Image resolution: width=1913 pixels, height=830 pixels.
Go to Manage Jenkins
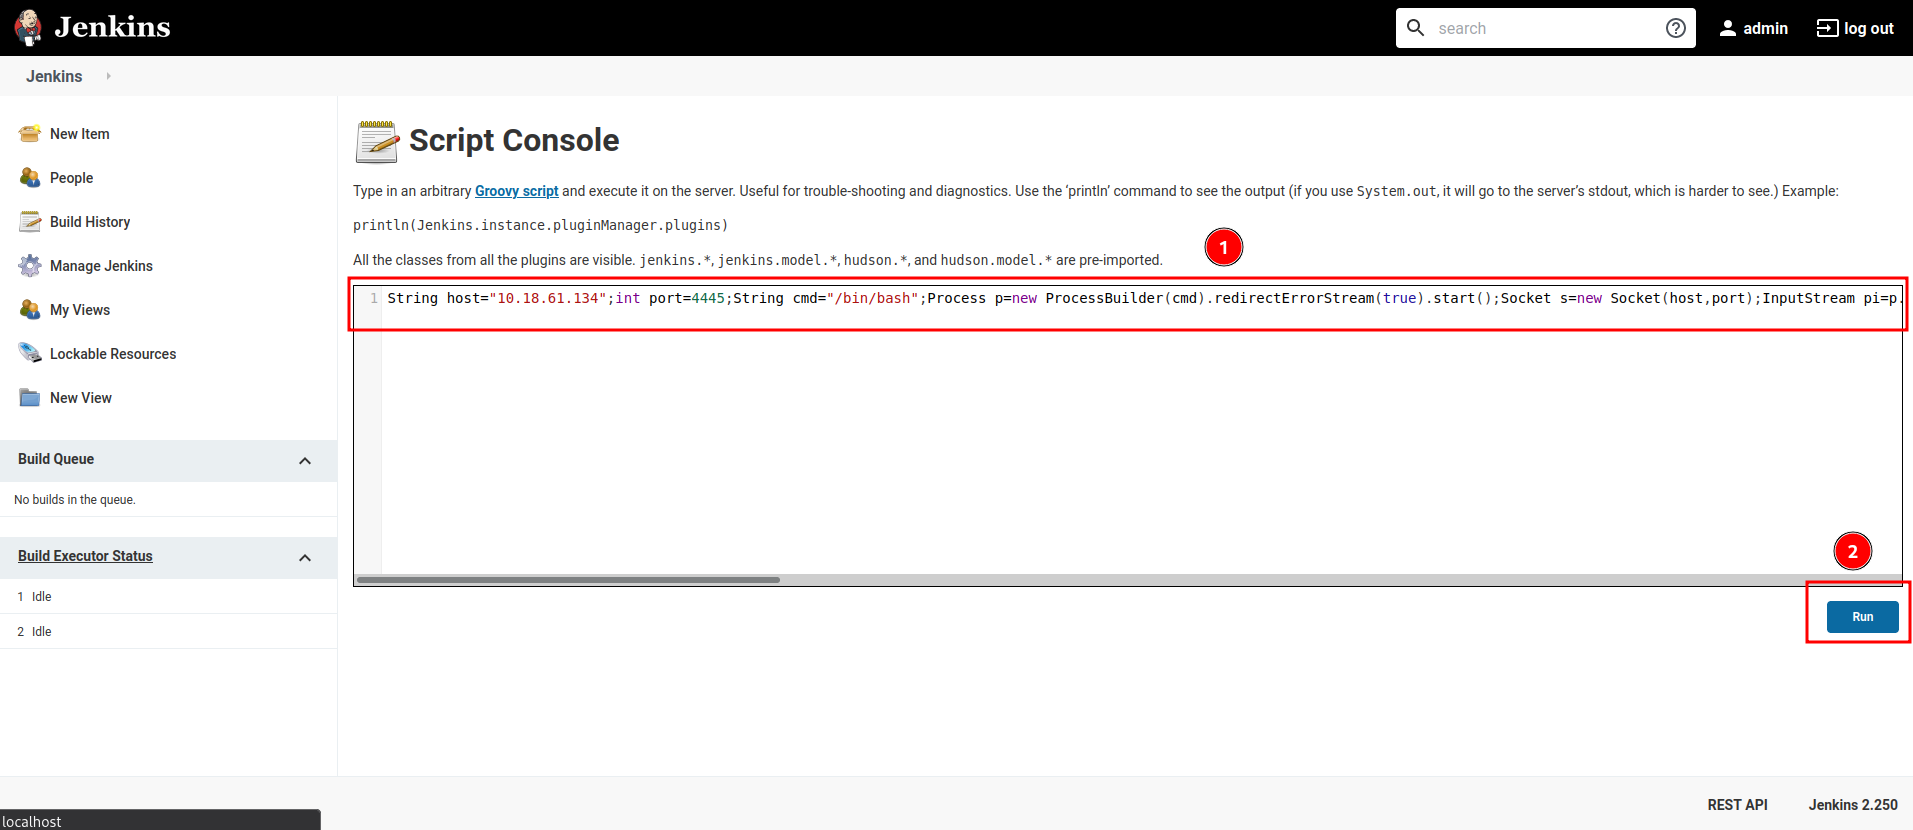pyautogui.click(x=101, y=266)
